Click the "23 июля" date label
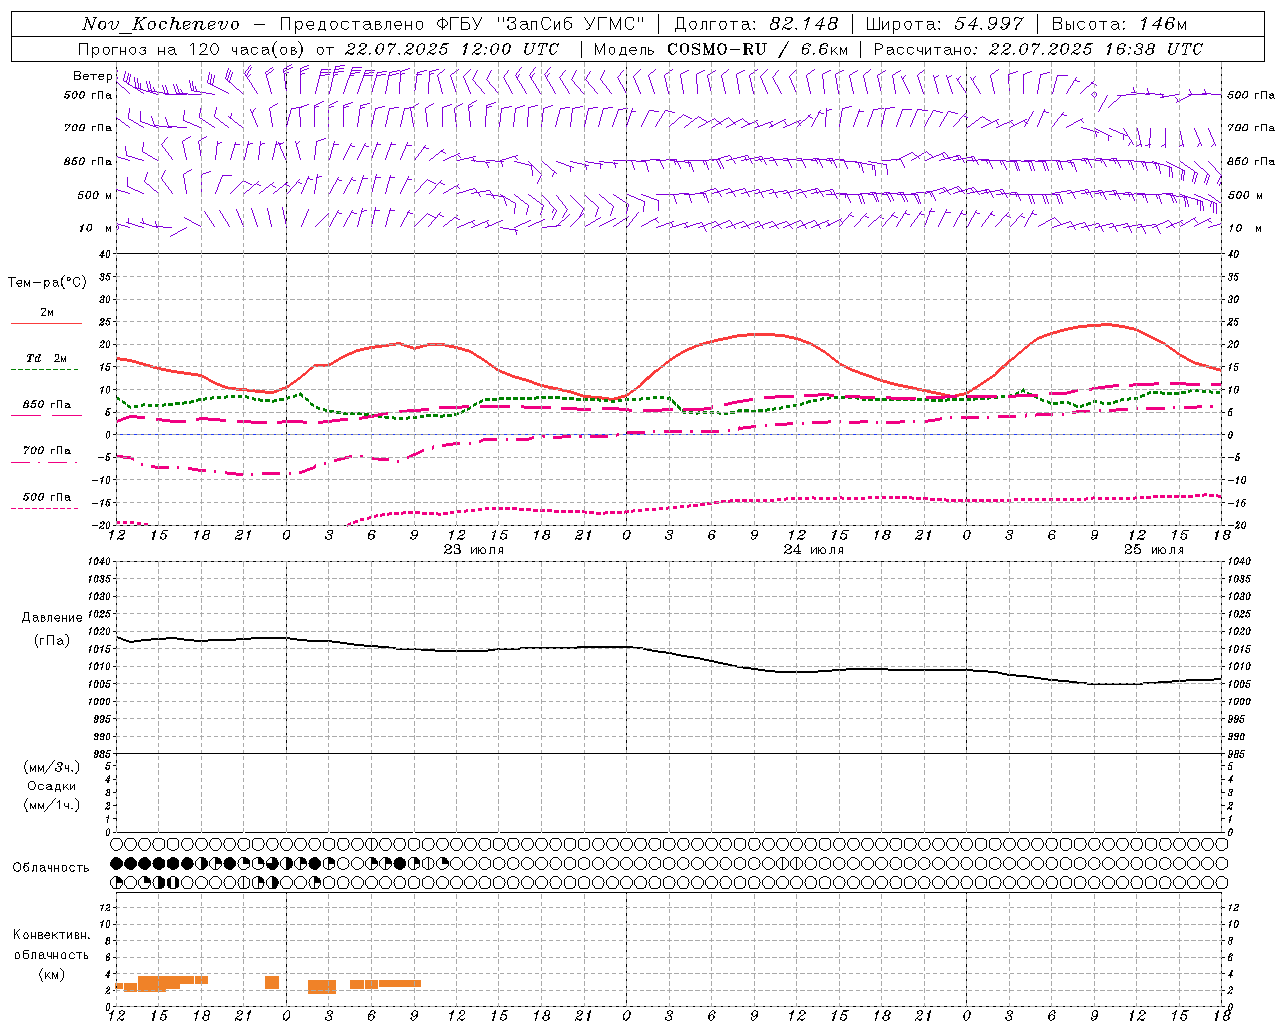 click(474, 550)
